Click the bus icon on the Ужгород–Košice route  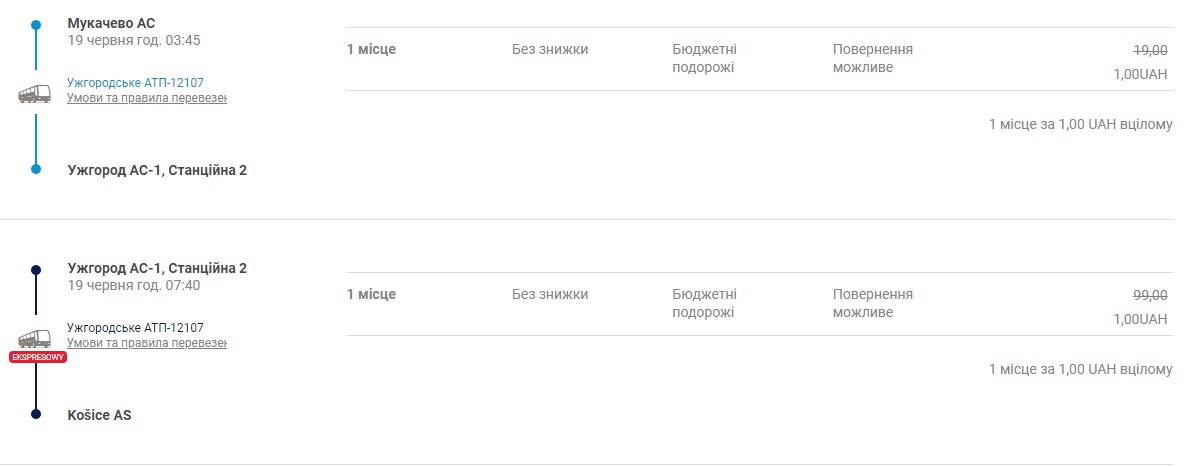click(35, 339)
